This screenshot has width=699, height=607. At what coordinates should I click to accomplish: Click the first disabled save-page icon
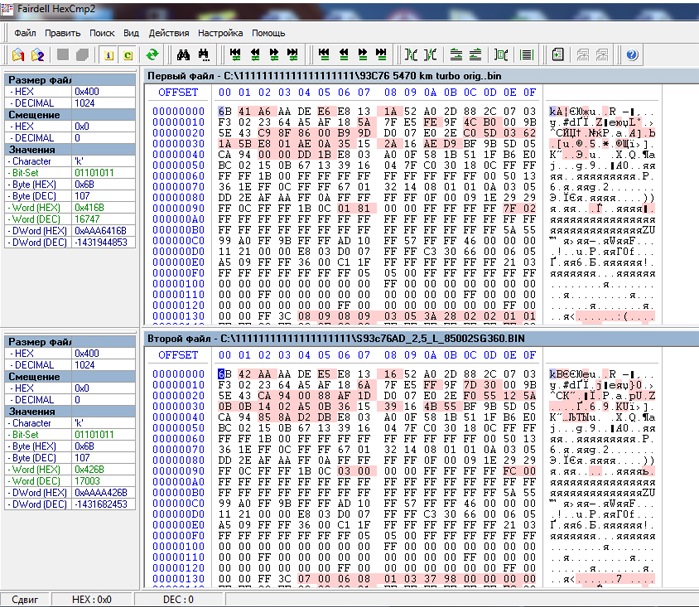click(583, 55)
